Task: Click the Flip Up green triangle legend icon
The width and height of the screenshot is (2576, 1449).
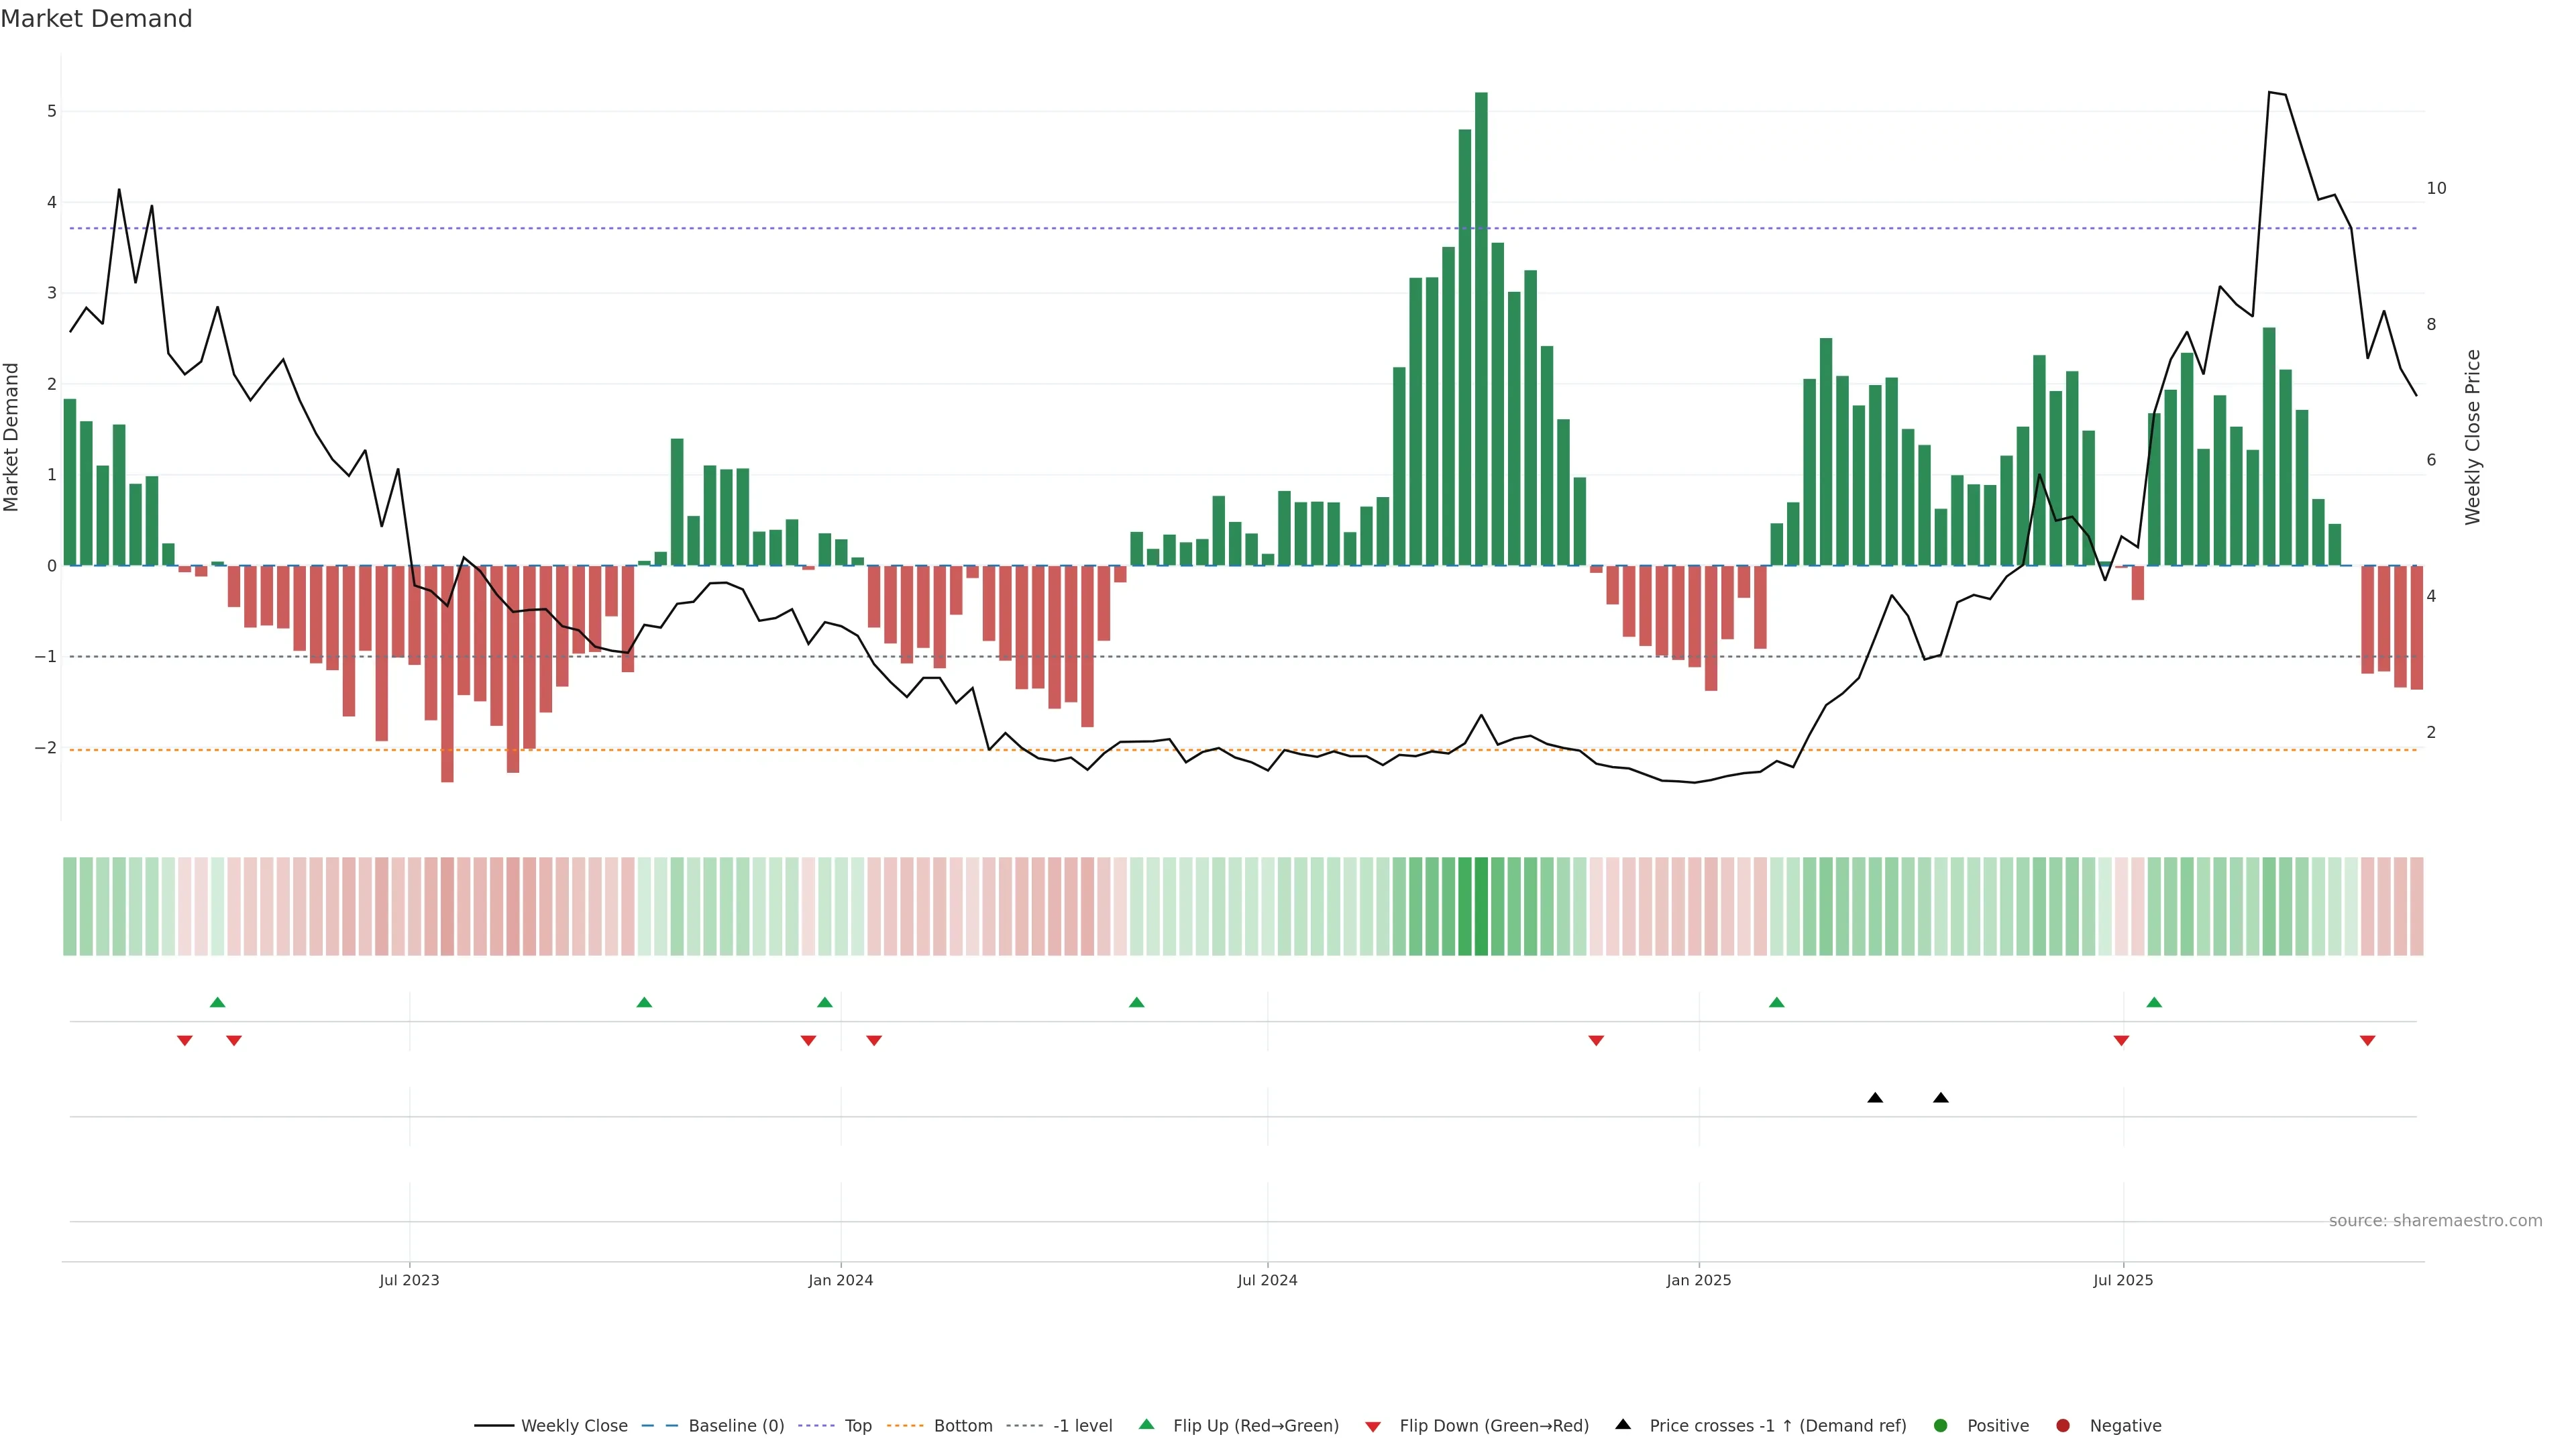Action: coord(1147,1425)
